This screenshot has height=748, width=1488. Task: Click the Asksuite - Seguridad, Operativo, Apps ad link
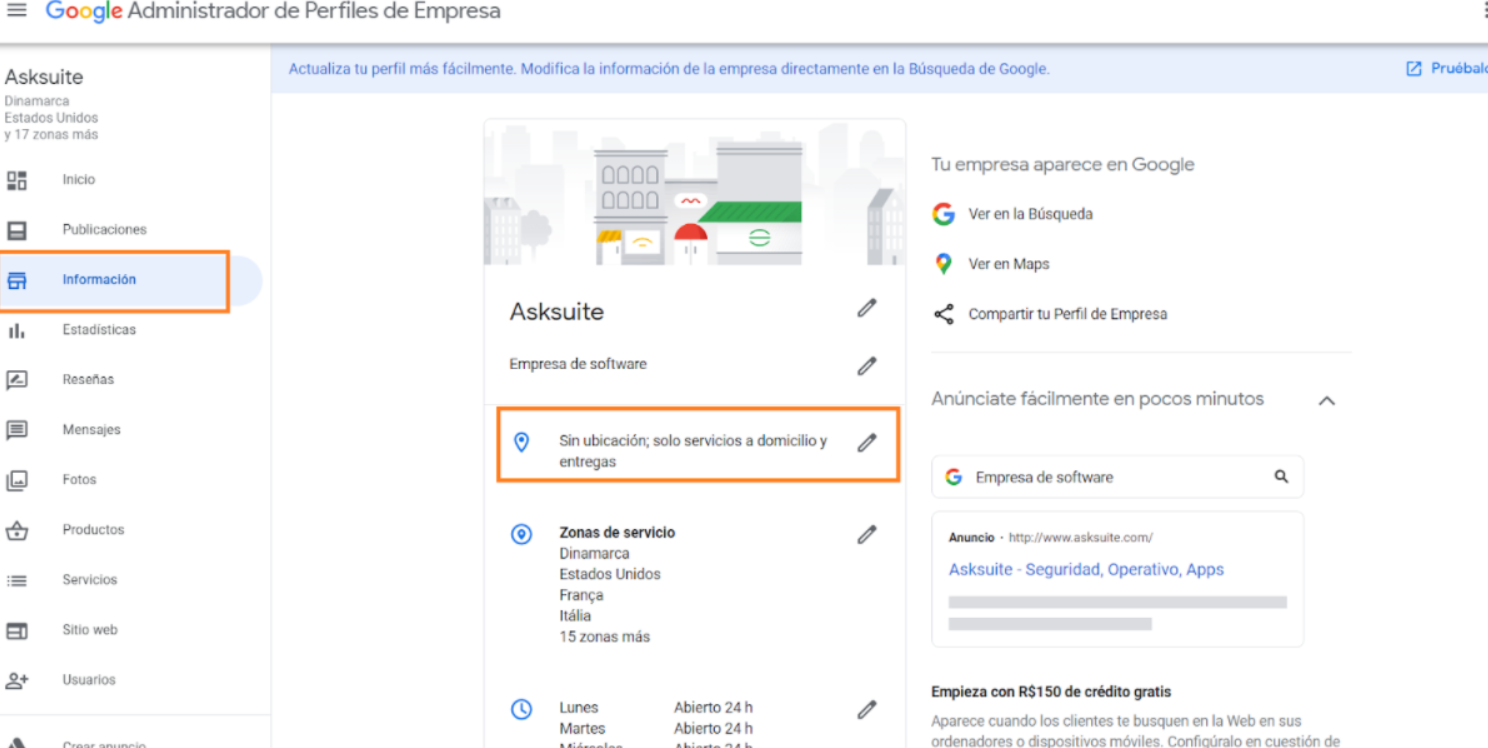click(x=1086, y=569)
